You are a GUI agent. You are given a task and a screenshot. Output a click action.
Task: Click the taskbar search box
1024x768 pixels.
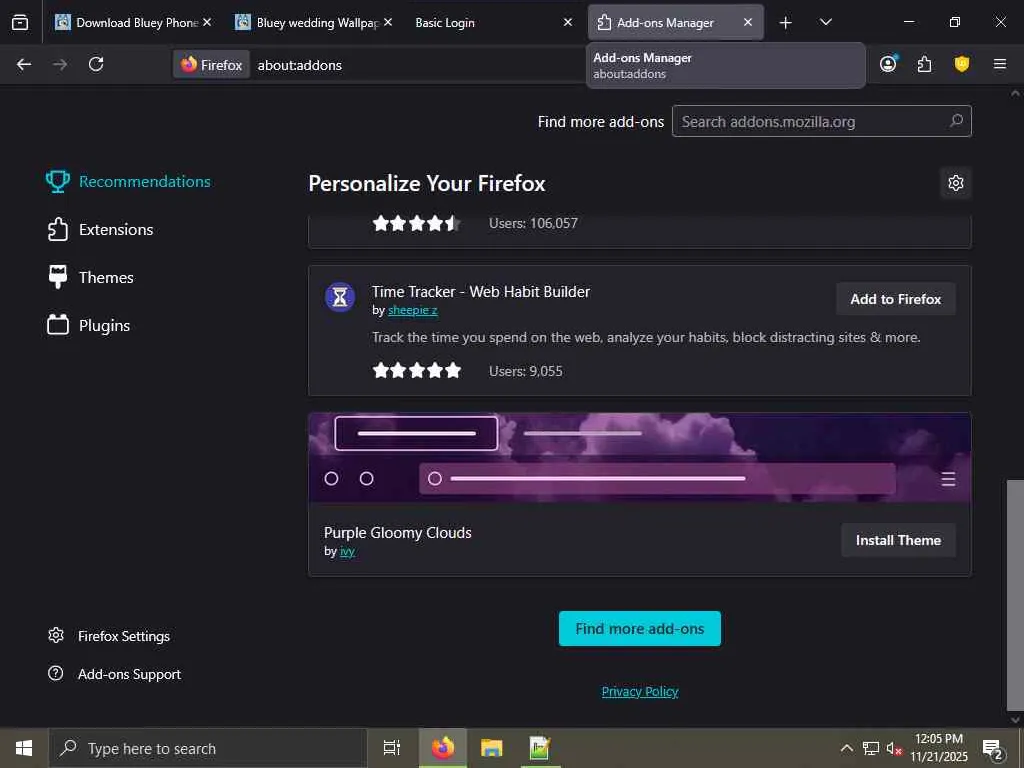(208, 748)
